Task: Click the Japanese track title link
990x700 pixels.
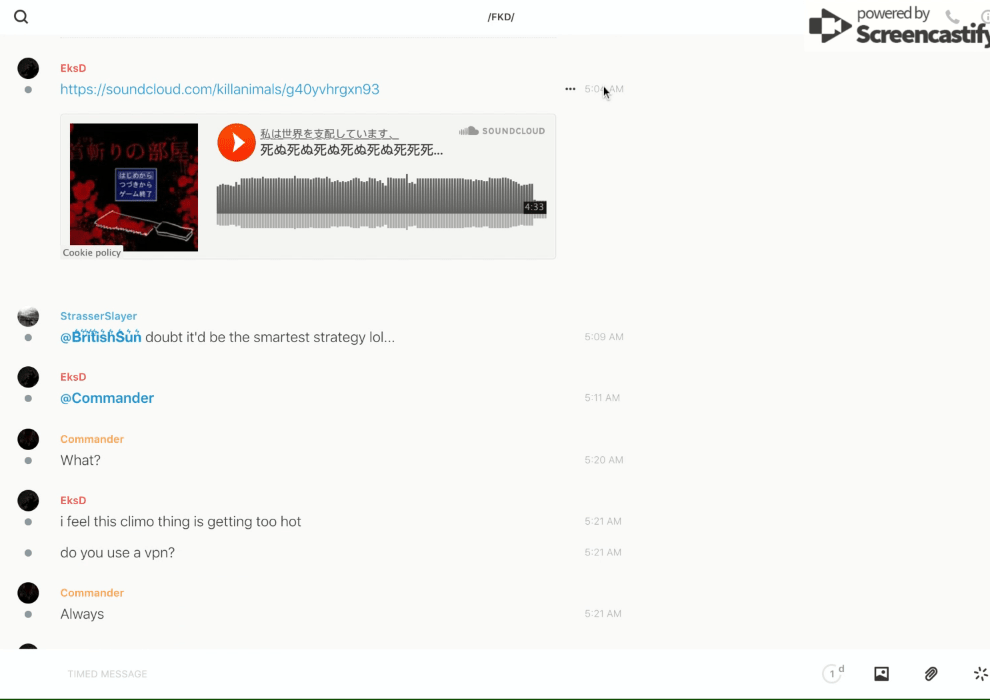Action: (351, 150)
